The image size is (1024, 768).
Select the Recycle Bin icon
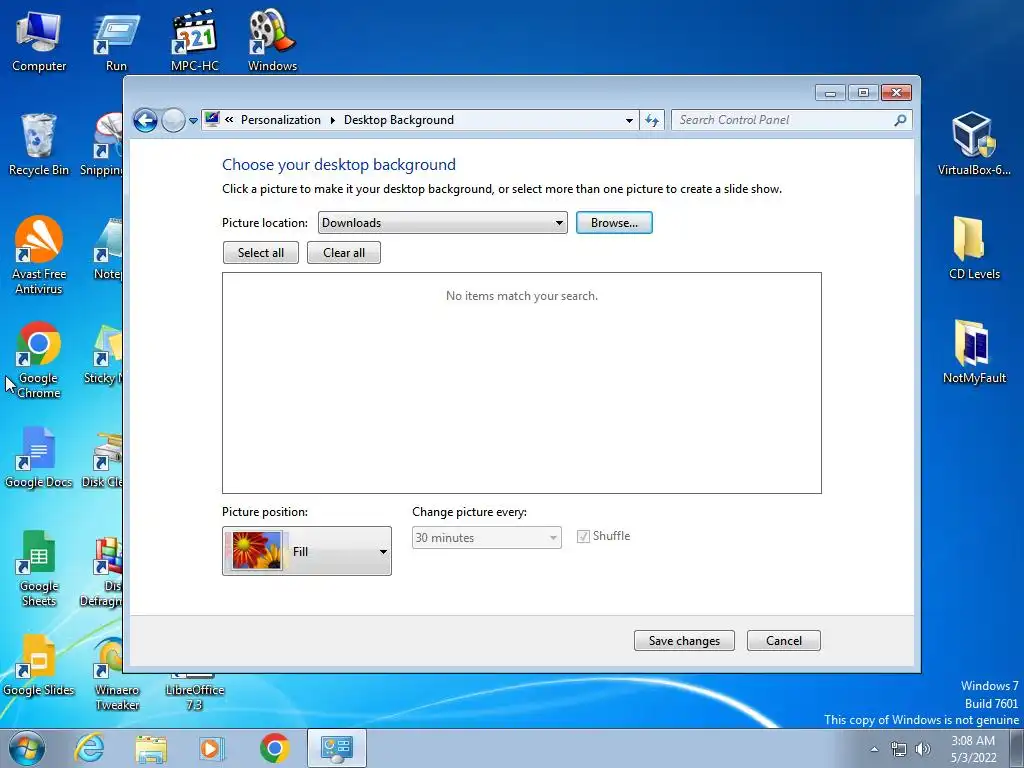point(39,144)
